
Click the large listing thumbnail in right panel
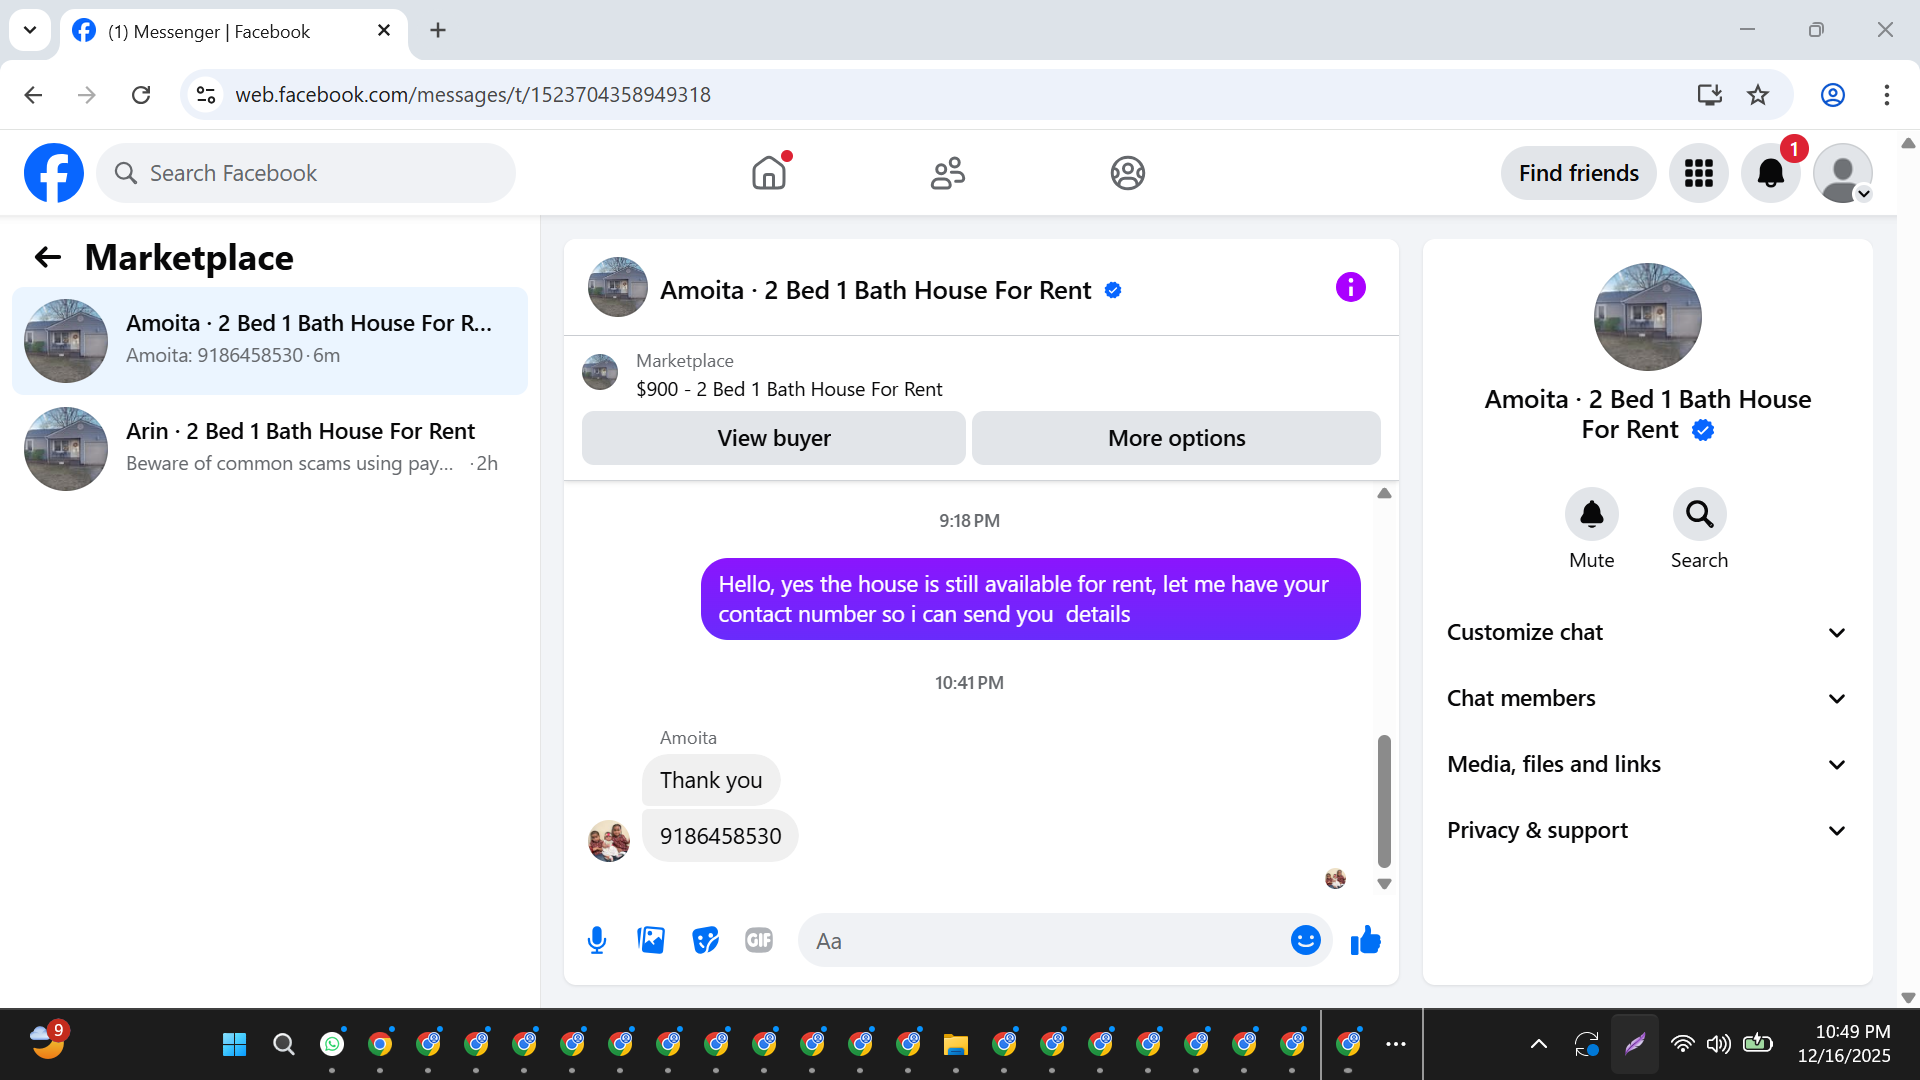tap(1647, 317)
